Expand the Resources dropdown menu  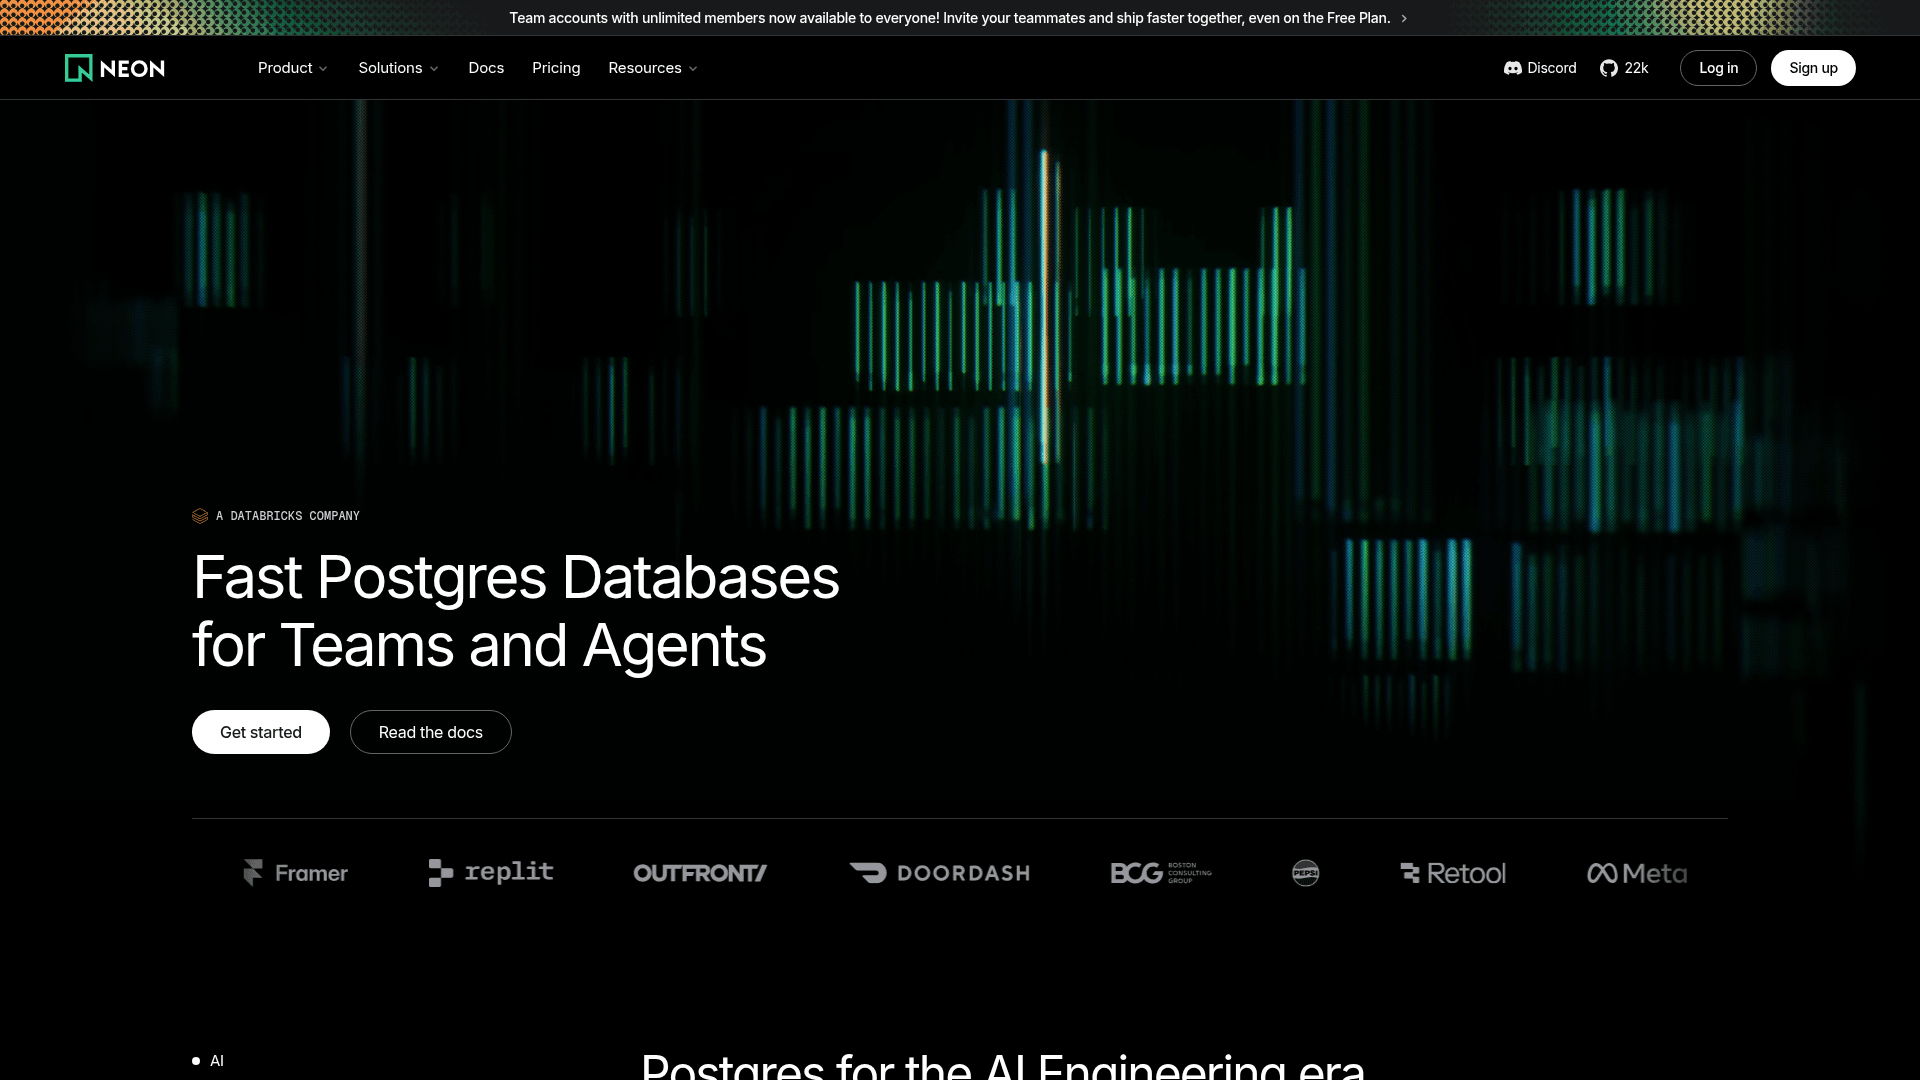[x=653, y=68]
